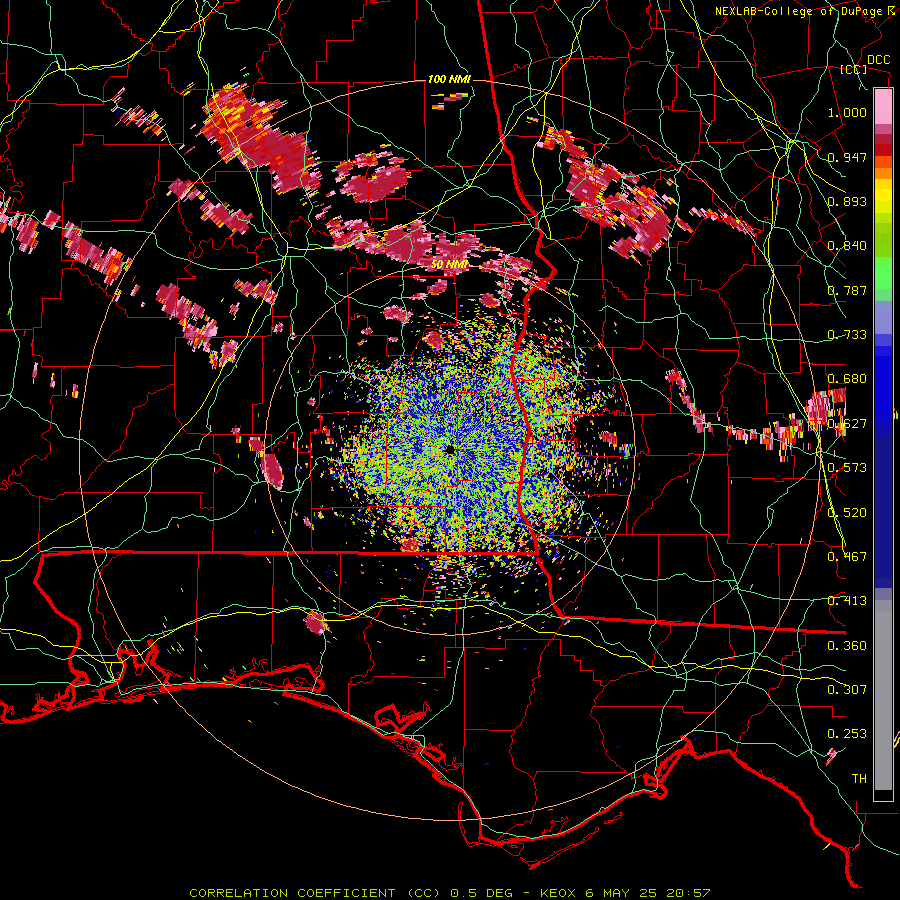900x900 pixels.
Task: Click the black radar site marker at center
Action: (x=449, y=449)
